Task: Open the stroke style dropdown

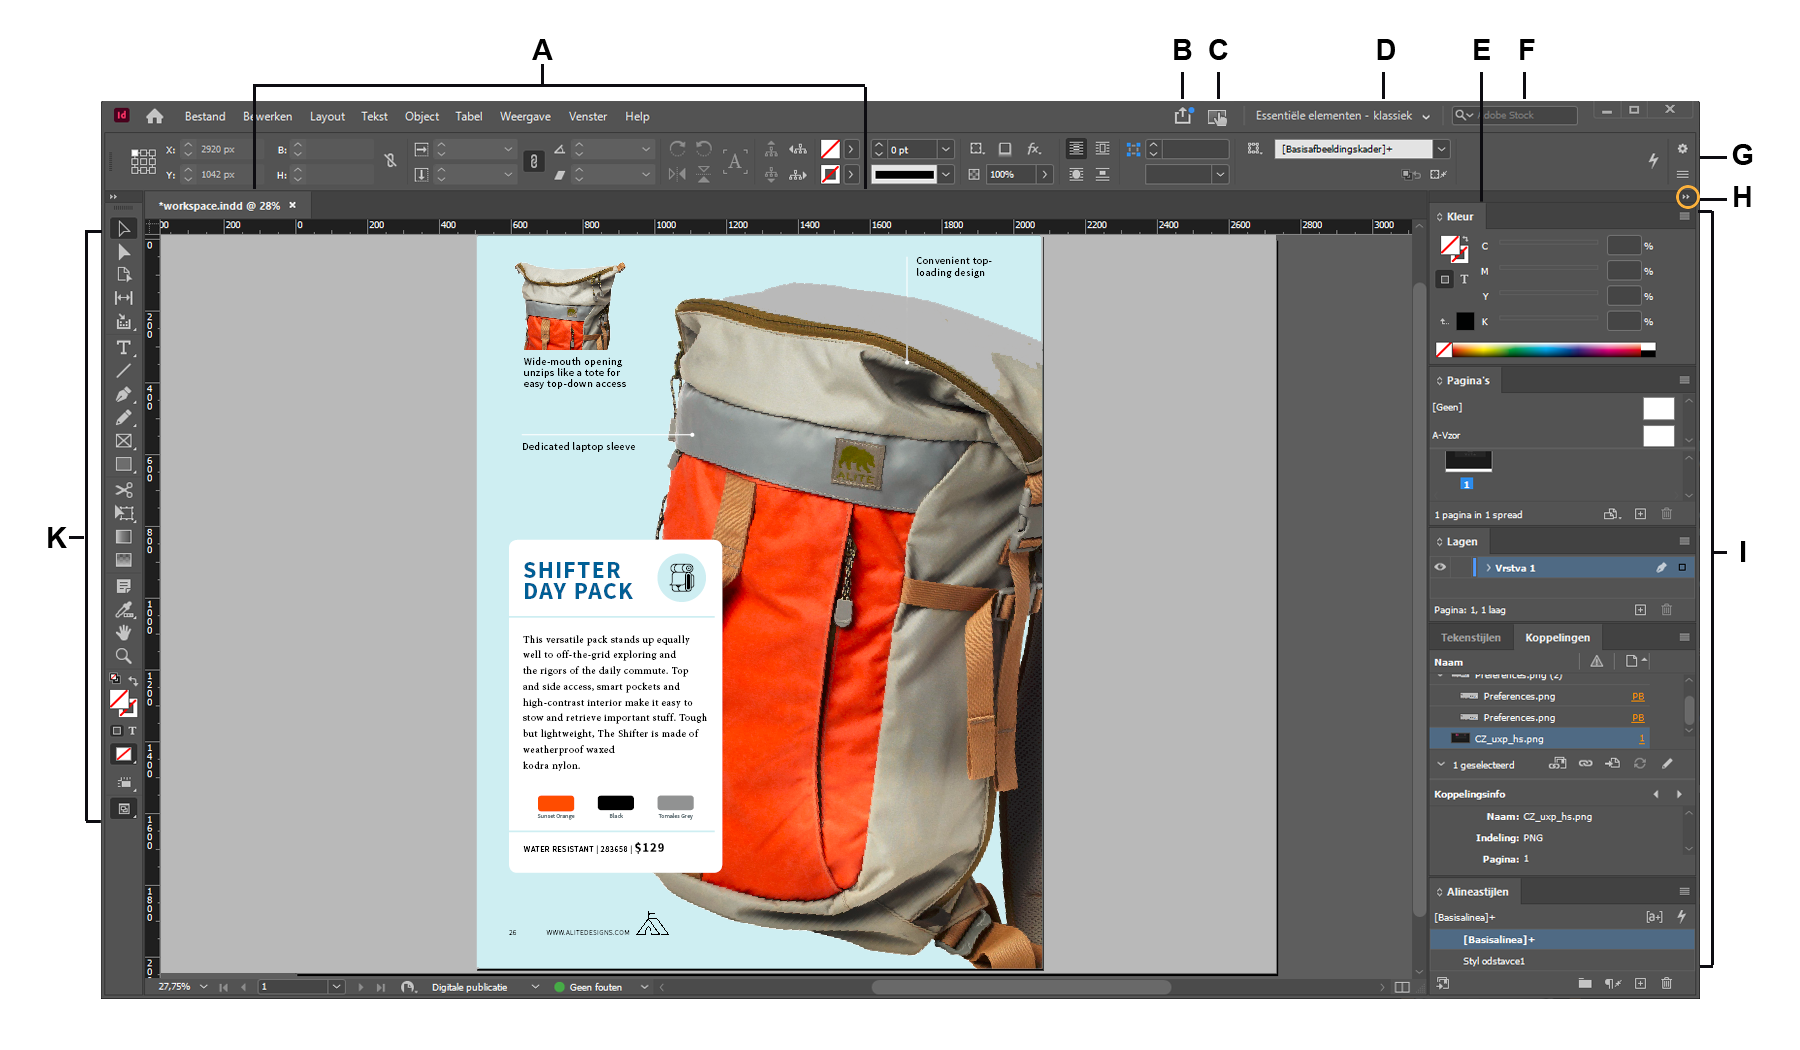Action: pyautogui.click(x=946, y=174)
